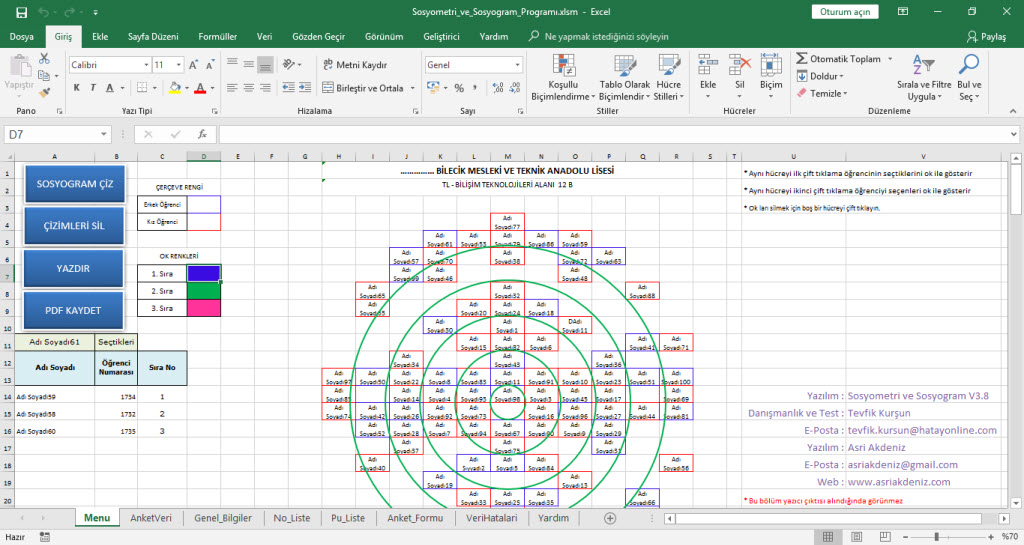Open the Temizle clear dropdown

pos(822,93)
